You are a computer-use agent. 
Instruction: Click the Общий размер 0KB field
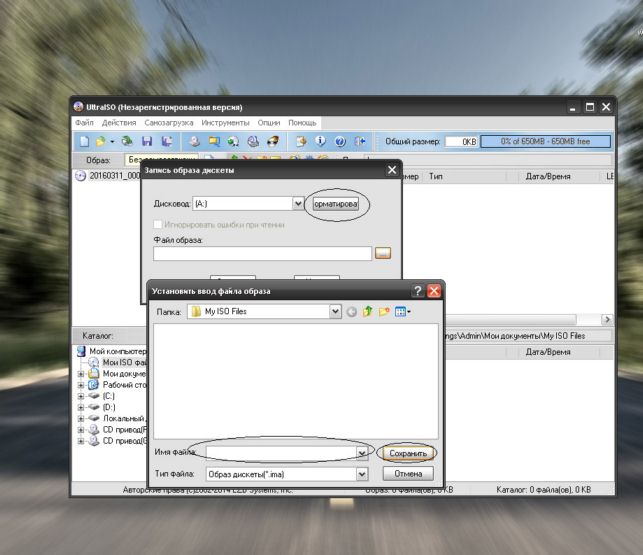(462, 142)
